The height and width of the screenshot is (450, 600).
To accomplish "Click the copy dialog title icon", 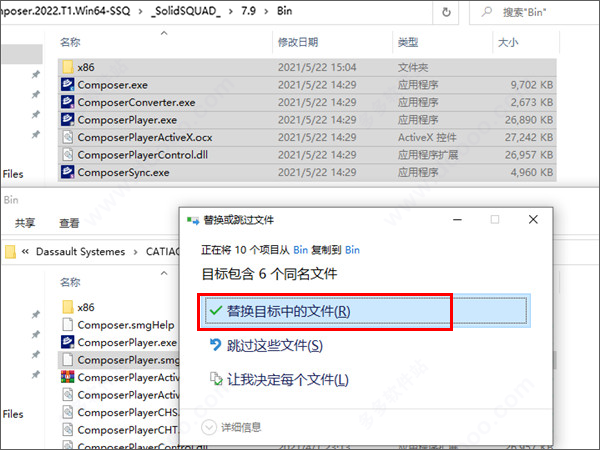I will point(193,220).
